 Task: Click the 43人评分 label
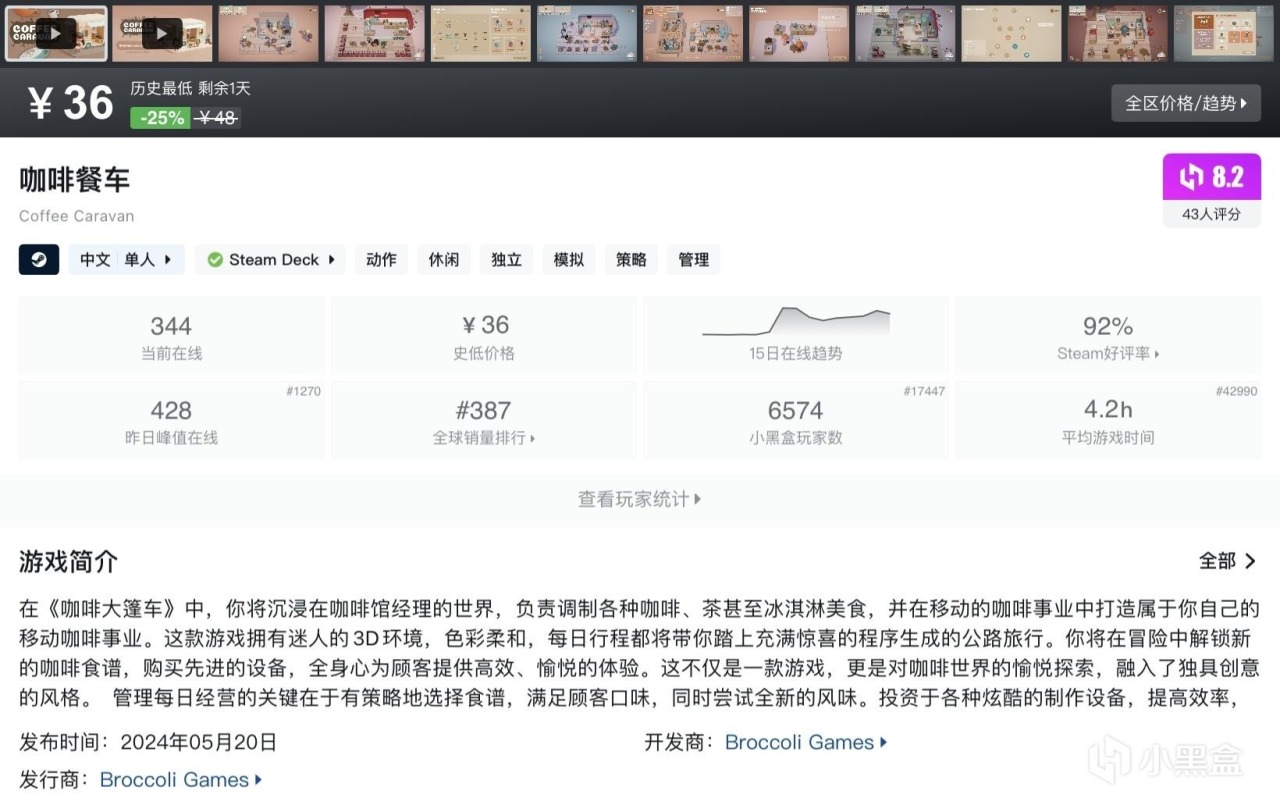click(1212, 214)
